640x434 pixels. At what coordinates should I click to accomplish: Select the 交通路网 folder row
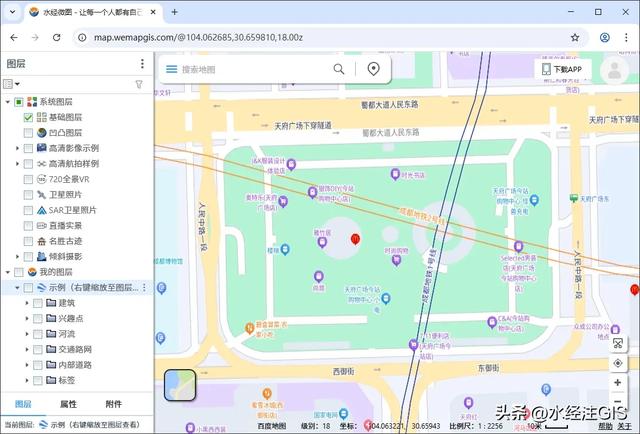[x=78, y=349]
